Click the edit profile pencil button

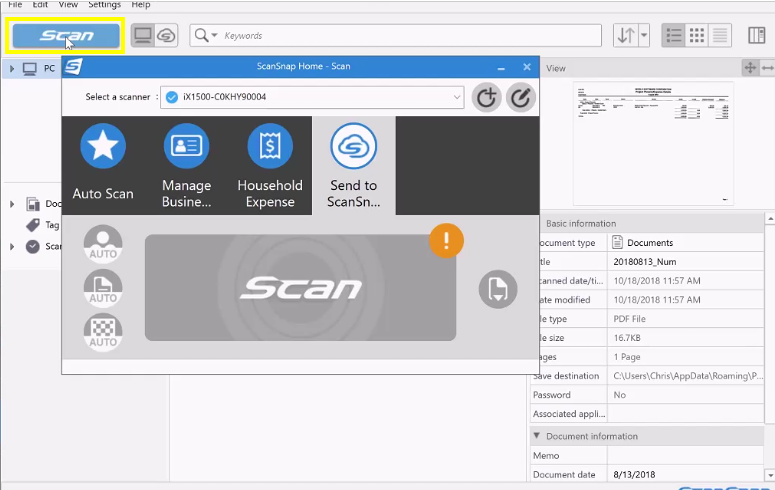[x=520, y=97]
